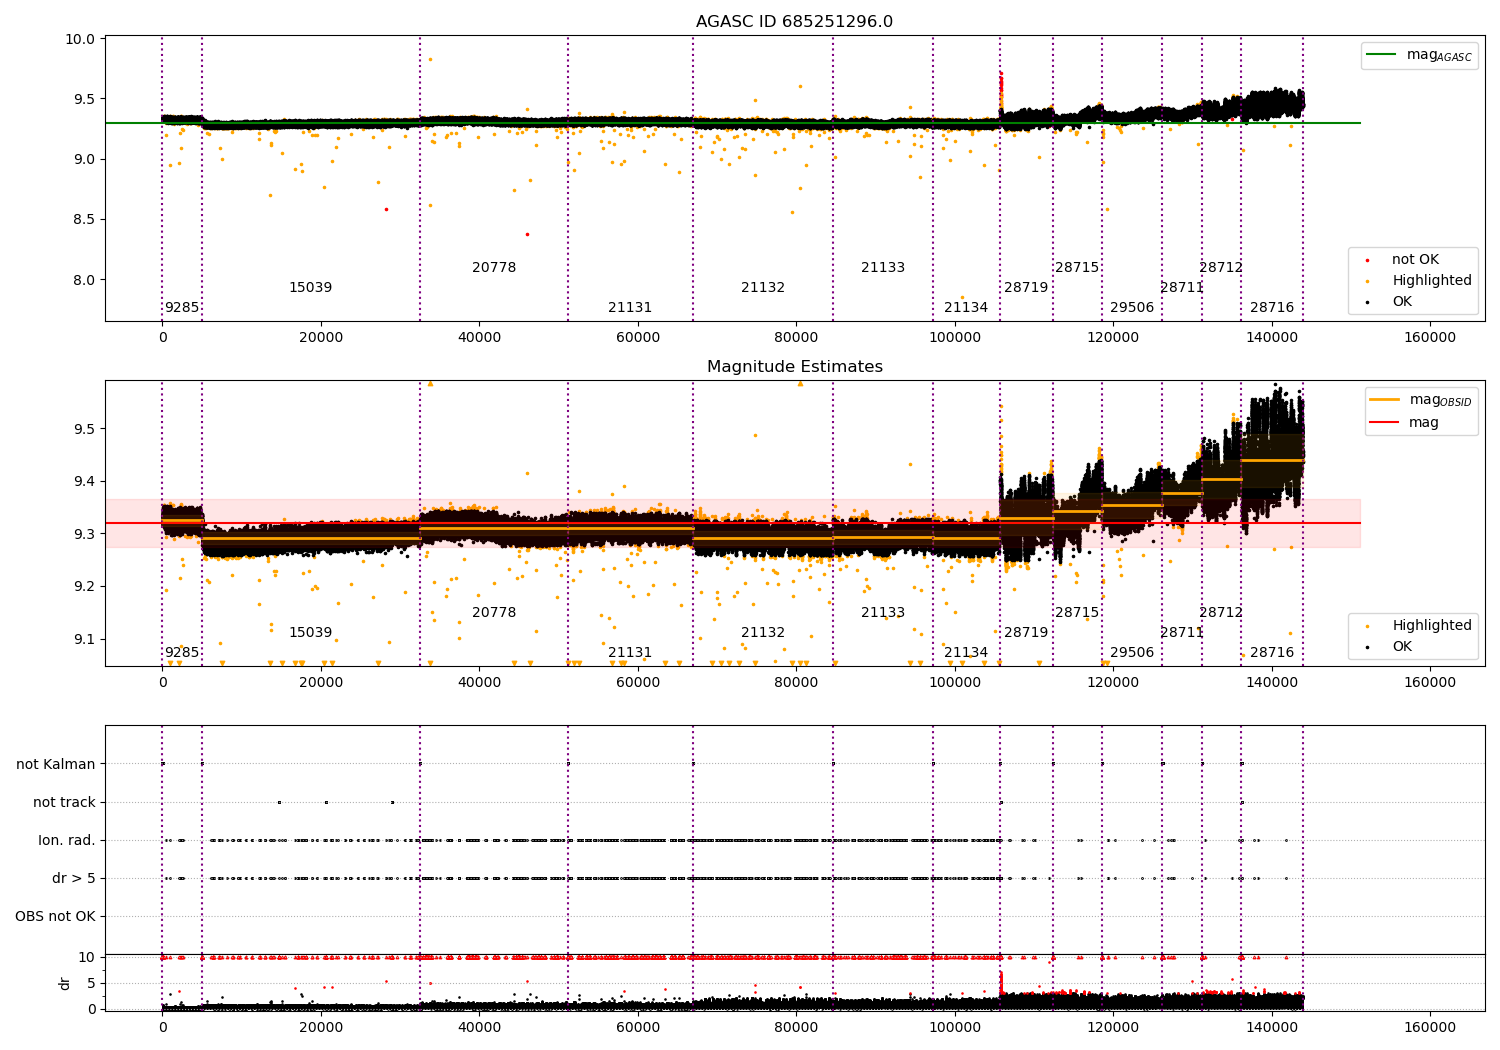Click the 10.0 y-axis tick in the AGASC plot
Screen dimensions: 1500x1050
(x=80, y=40)
